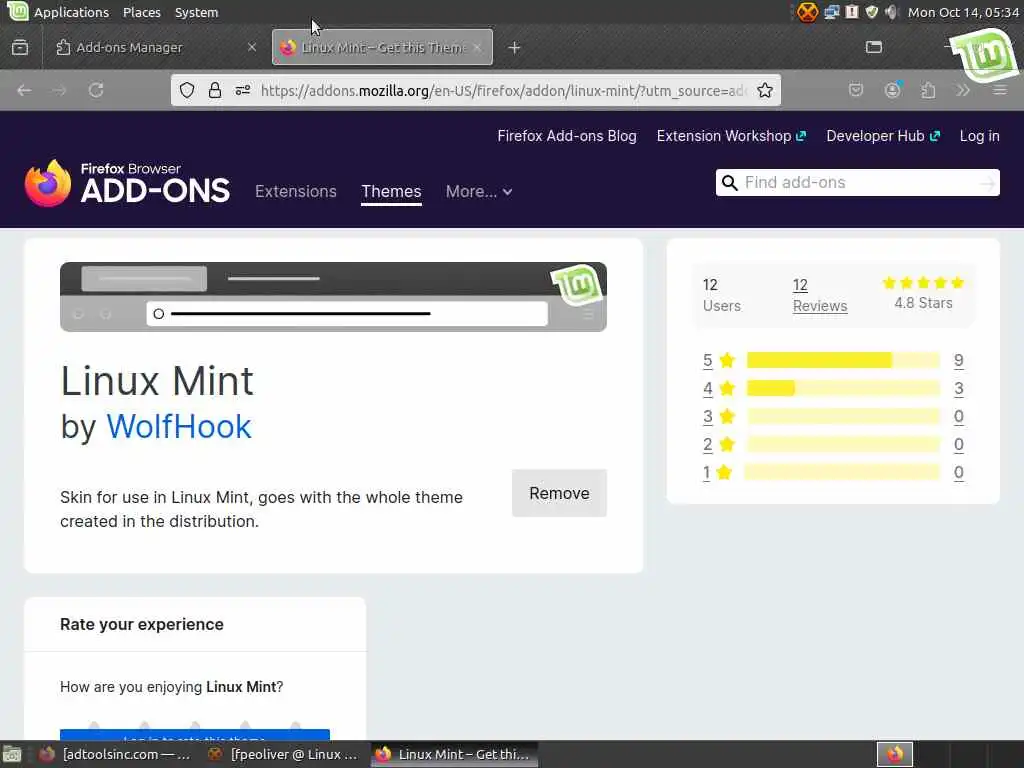Bookmark this page with star icon
This screenshot has width=1024, height=768.
pos(765,90)
